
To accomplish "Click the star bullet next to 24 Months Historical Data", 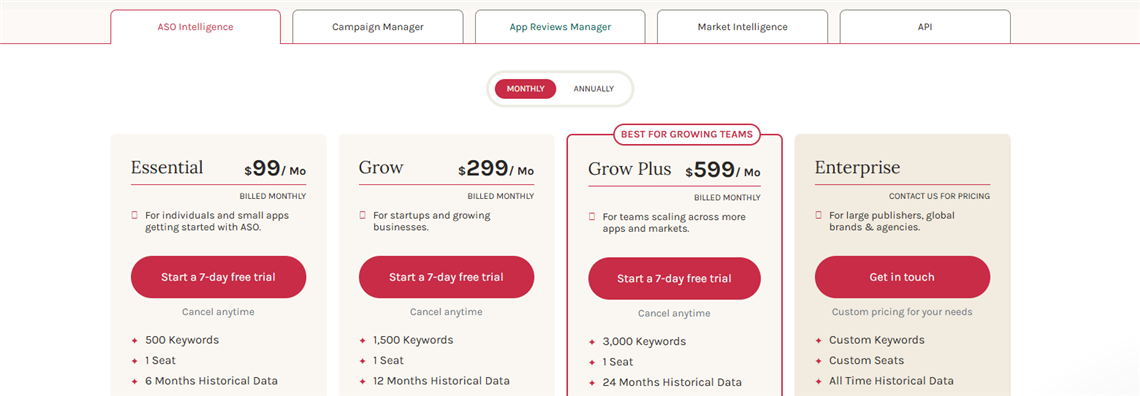I will (x=592, y=382).
